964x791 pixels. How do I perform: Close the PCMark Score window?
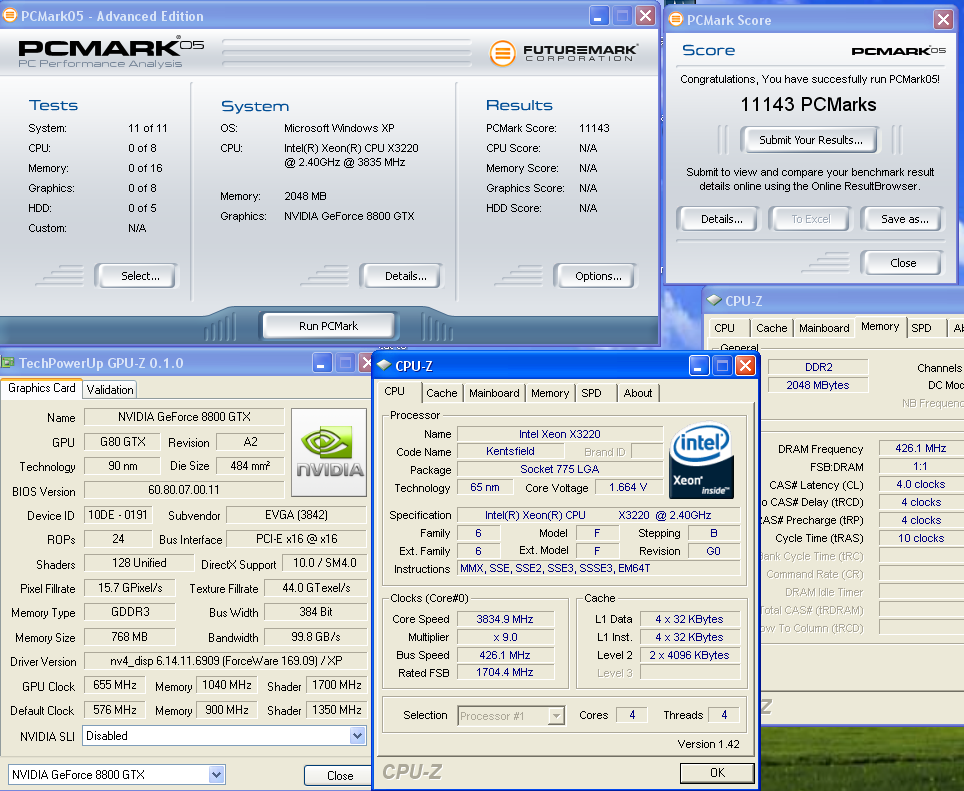pos(943,20)
